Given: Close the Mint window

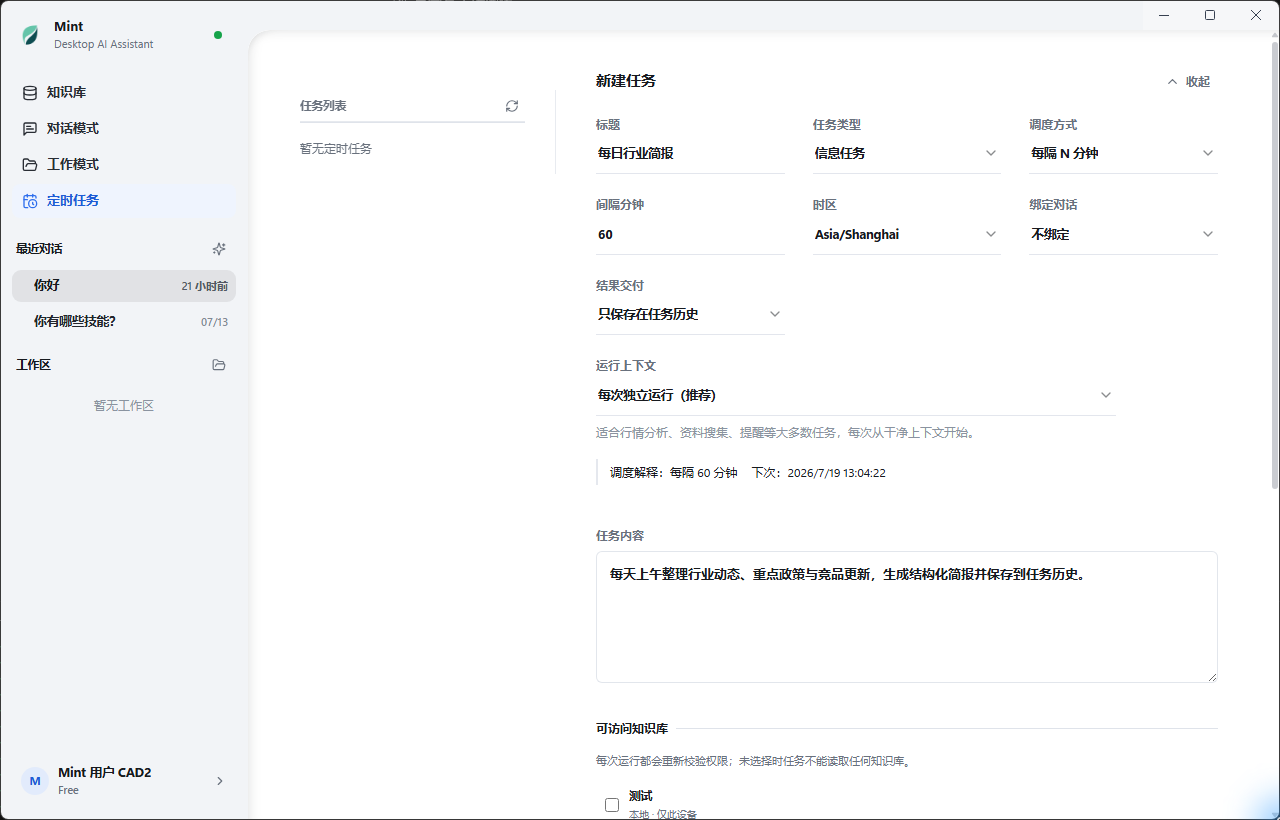Looking at the screenshot, I should (1256, 15).
